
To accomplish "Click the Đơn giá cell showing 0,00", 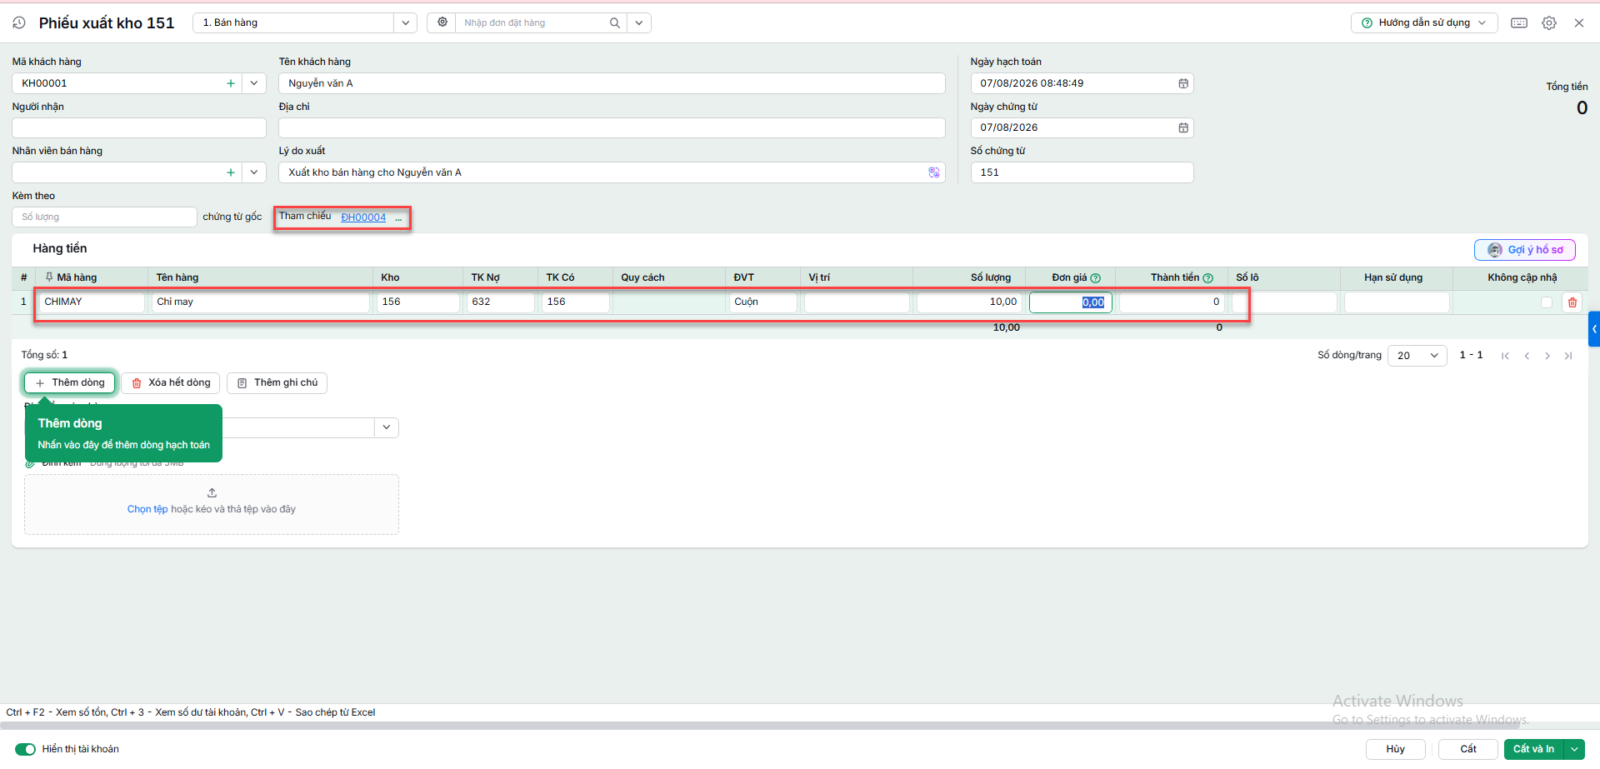I will [1071, 302].
